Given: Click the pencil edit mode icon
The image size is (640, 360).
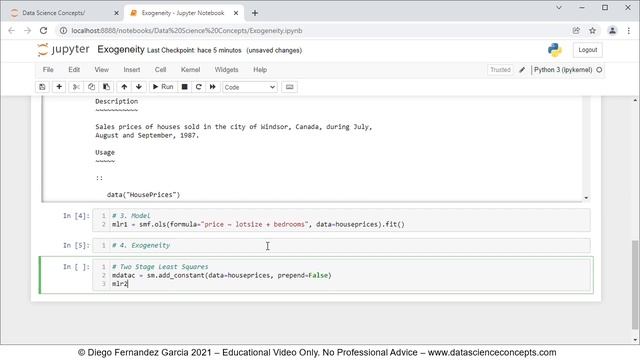Looking at the screenshot, I should click(522, 70).
